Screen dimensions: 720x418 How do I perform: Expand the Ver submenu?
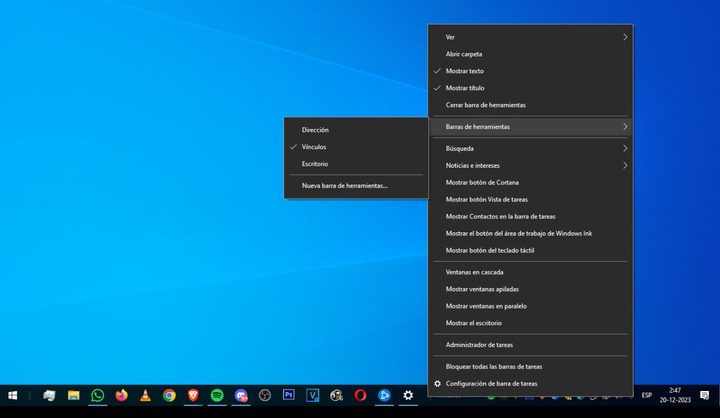point(530,37)
